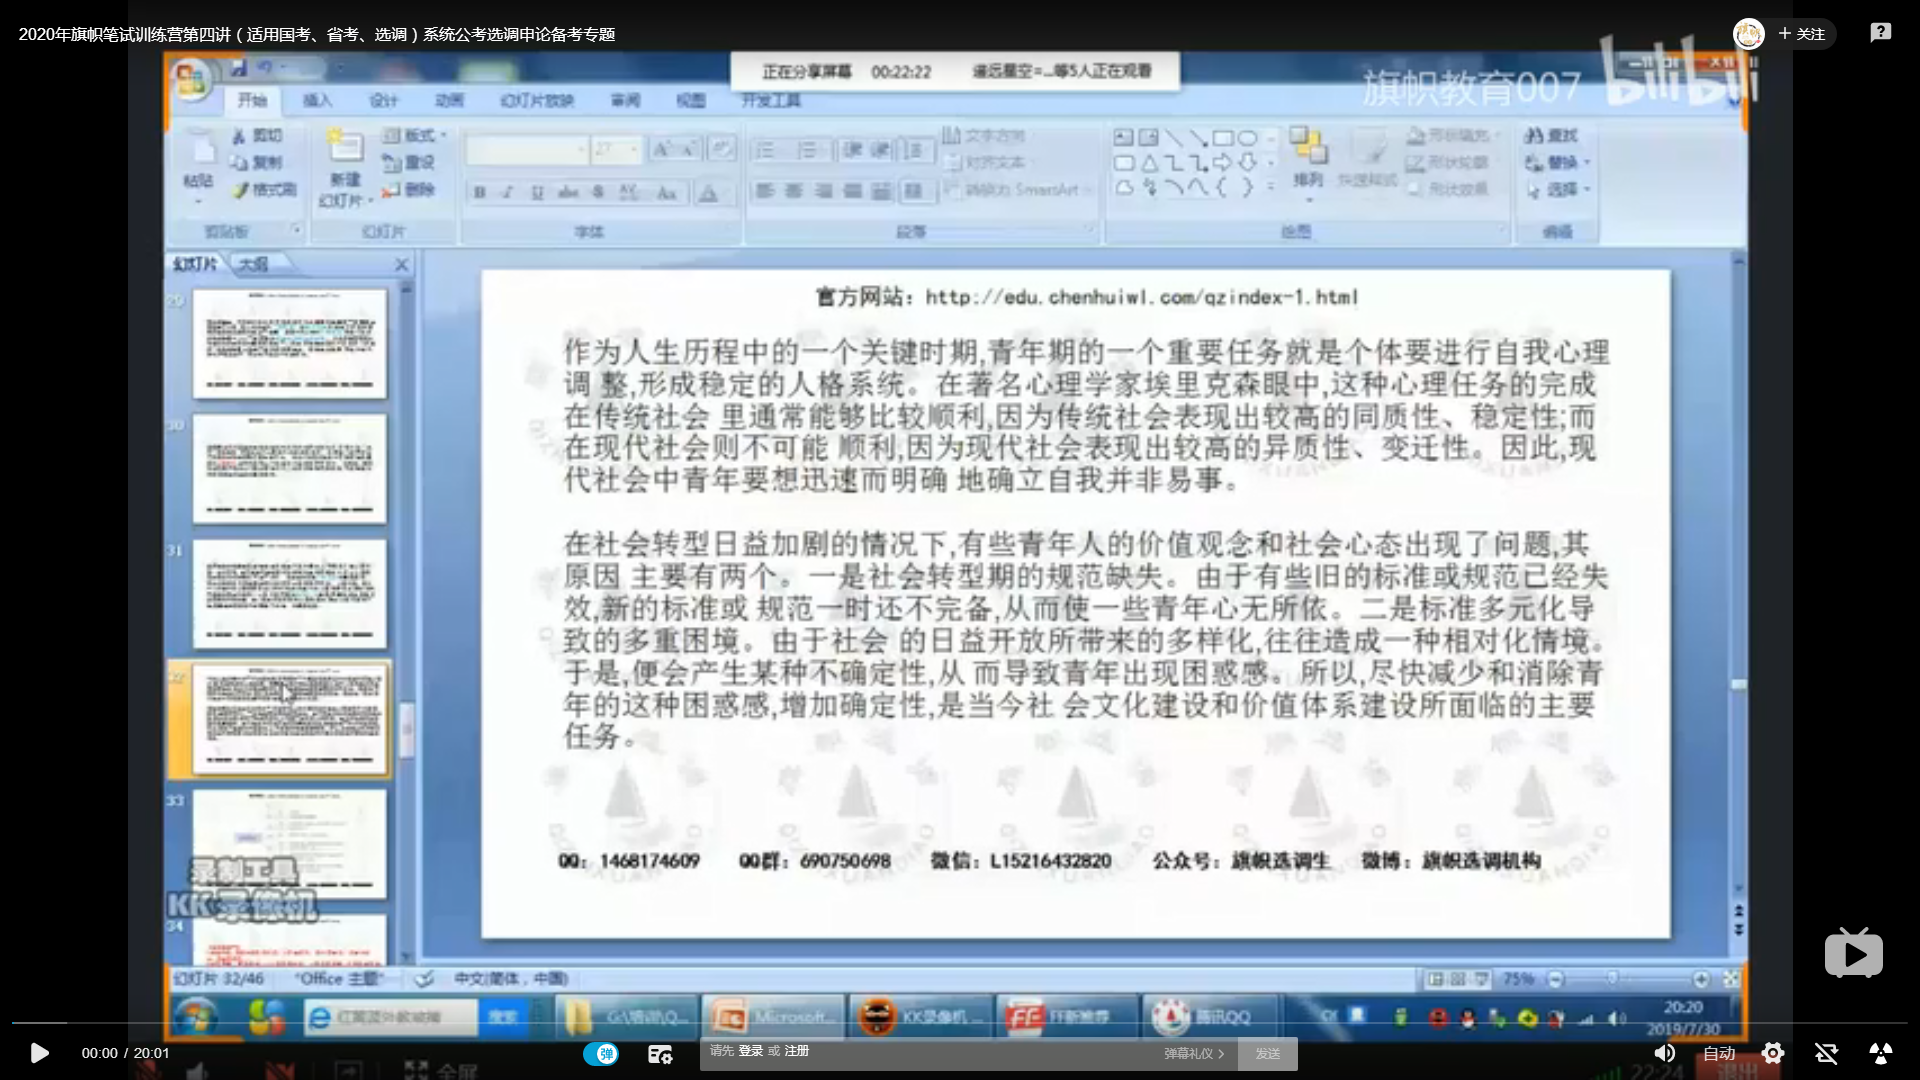This screenshot has height=1080, width=1920.
Task: Open the 幻灯片放映 ribbon tab
Action: 537,100
